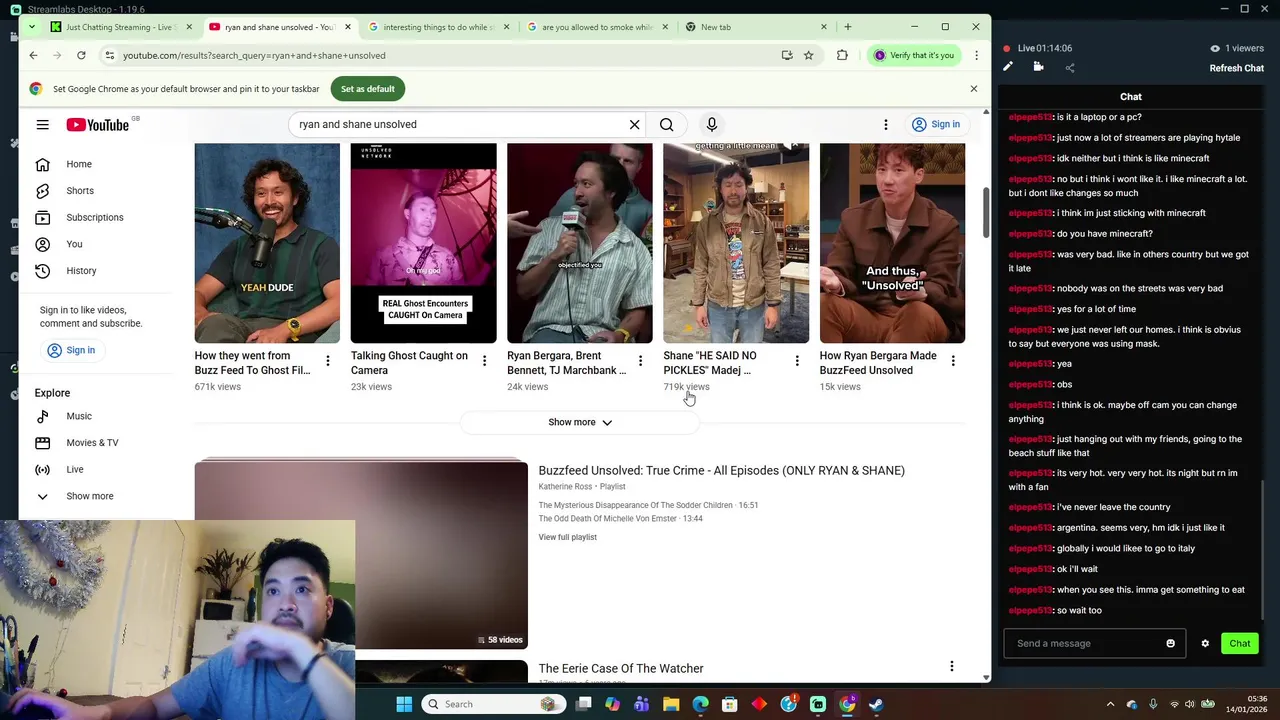Click Refresh Chat in Streamlabs
This screenshot has width=1280, height=720.
1237,68
